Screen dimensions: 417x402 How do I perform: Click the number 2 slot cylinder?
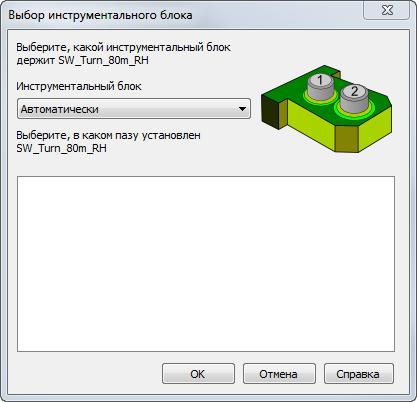point(354,98)
